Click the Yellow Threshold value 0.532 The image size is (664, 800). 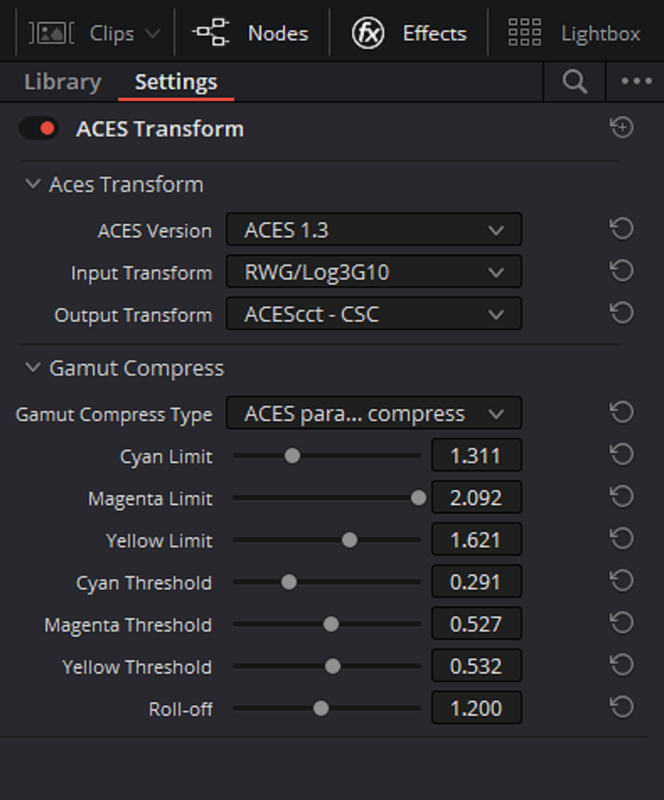477,666
